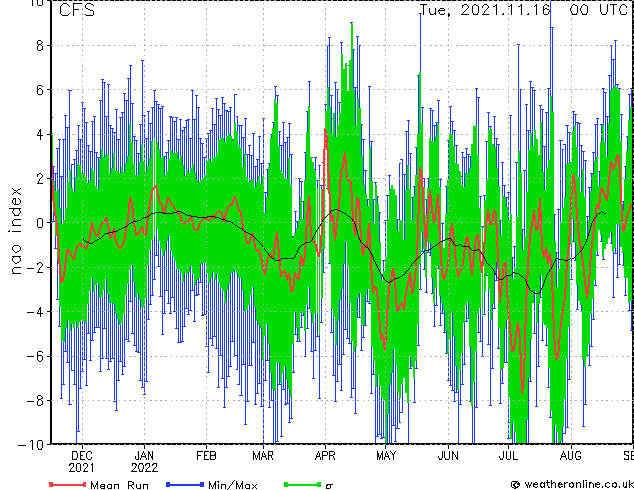634x490 pixels.
Task: Click the chart date 'Tue, 2021.11.16'
Action: [x=485, y=10]
